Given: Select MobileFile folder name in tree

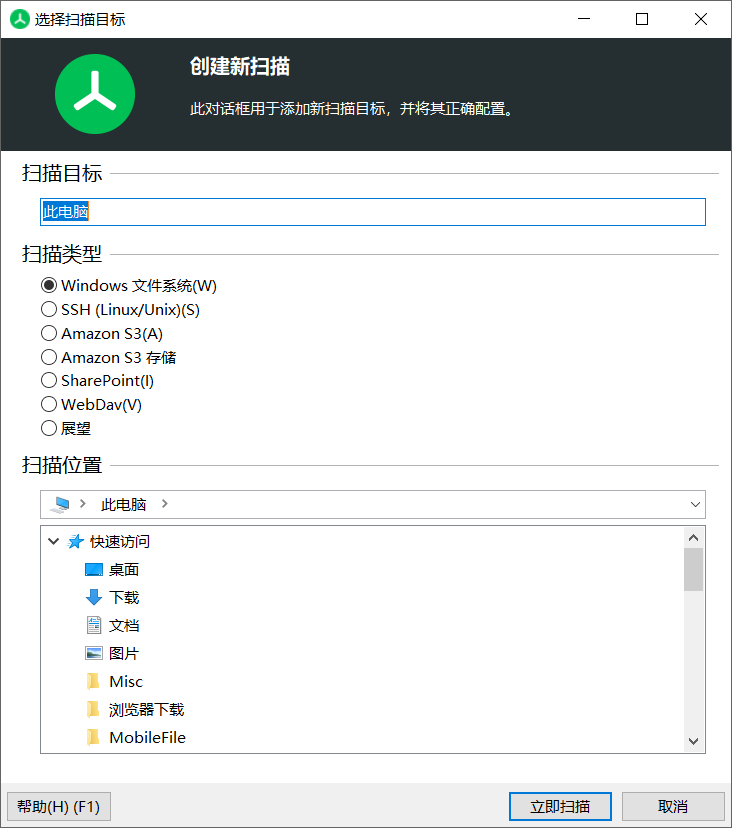Looking at the screenshot, I should point(147,737).
